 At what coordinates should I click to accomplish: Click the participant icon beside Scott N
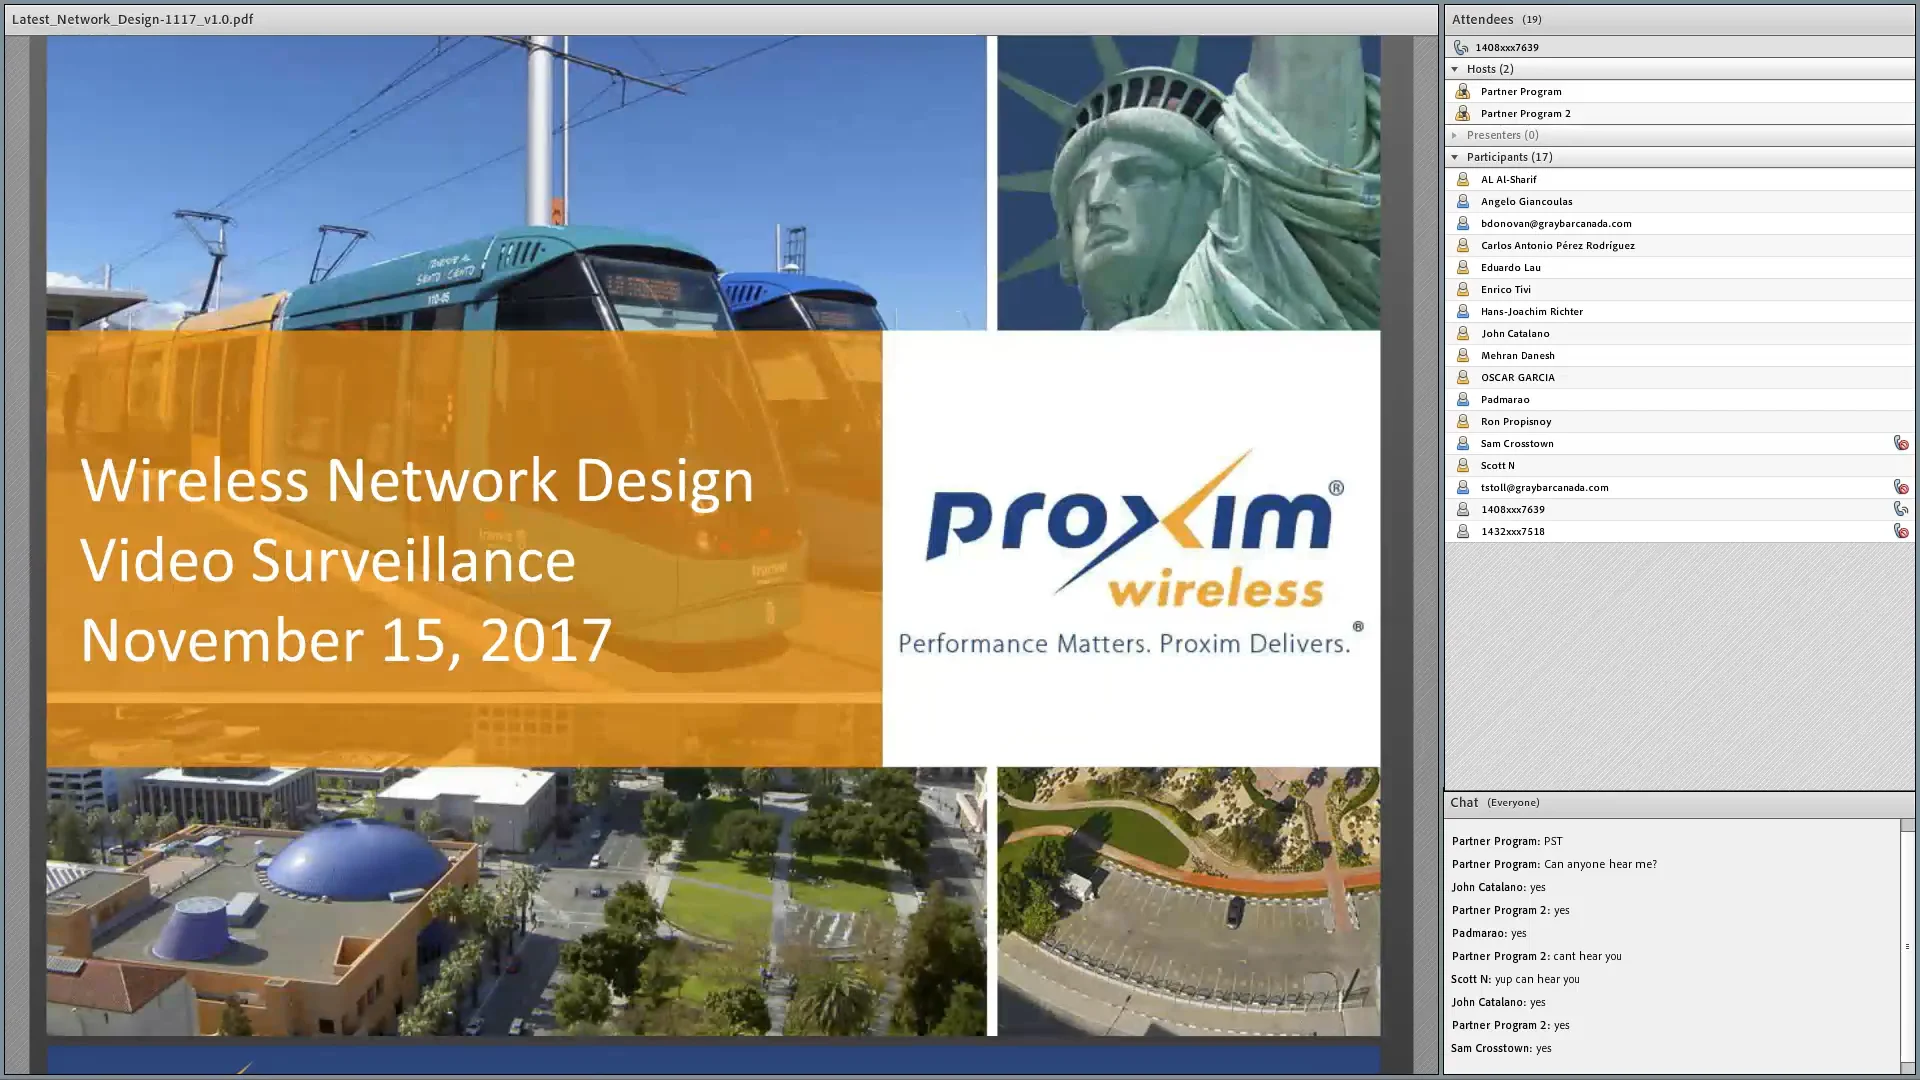click(1463, 465)
